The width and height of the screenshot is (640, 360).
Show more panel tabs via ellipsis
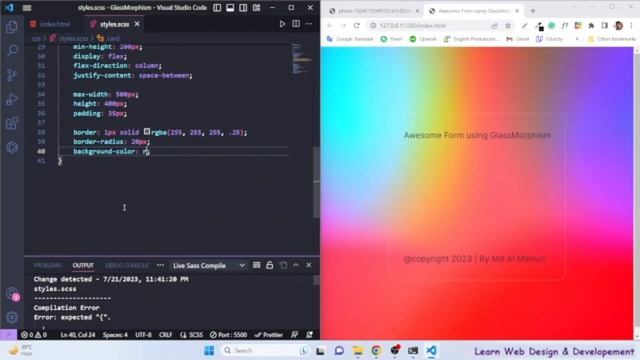coord(160,265)
